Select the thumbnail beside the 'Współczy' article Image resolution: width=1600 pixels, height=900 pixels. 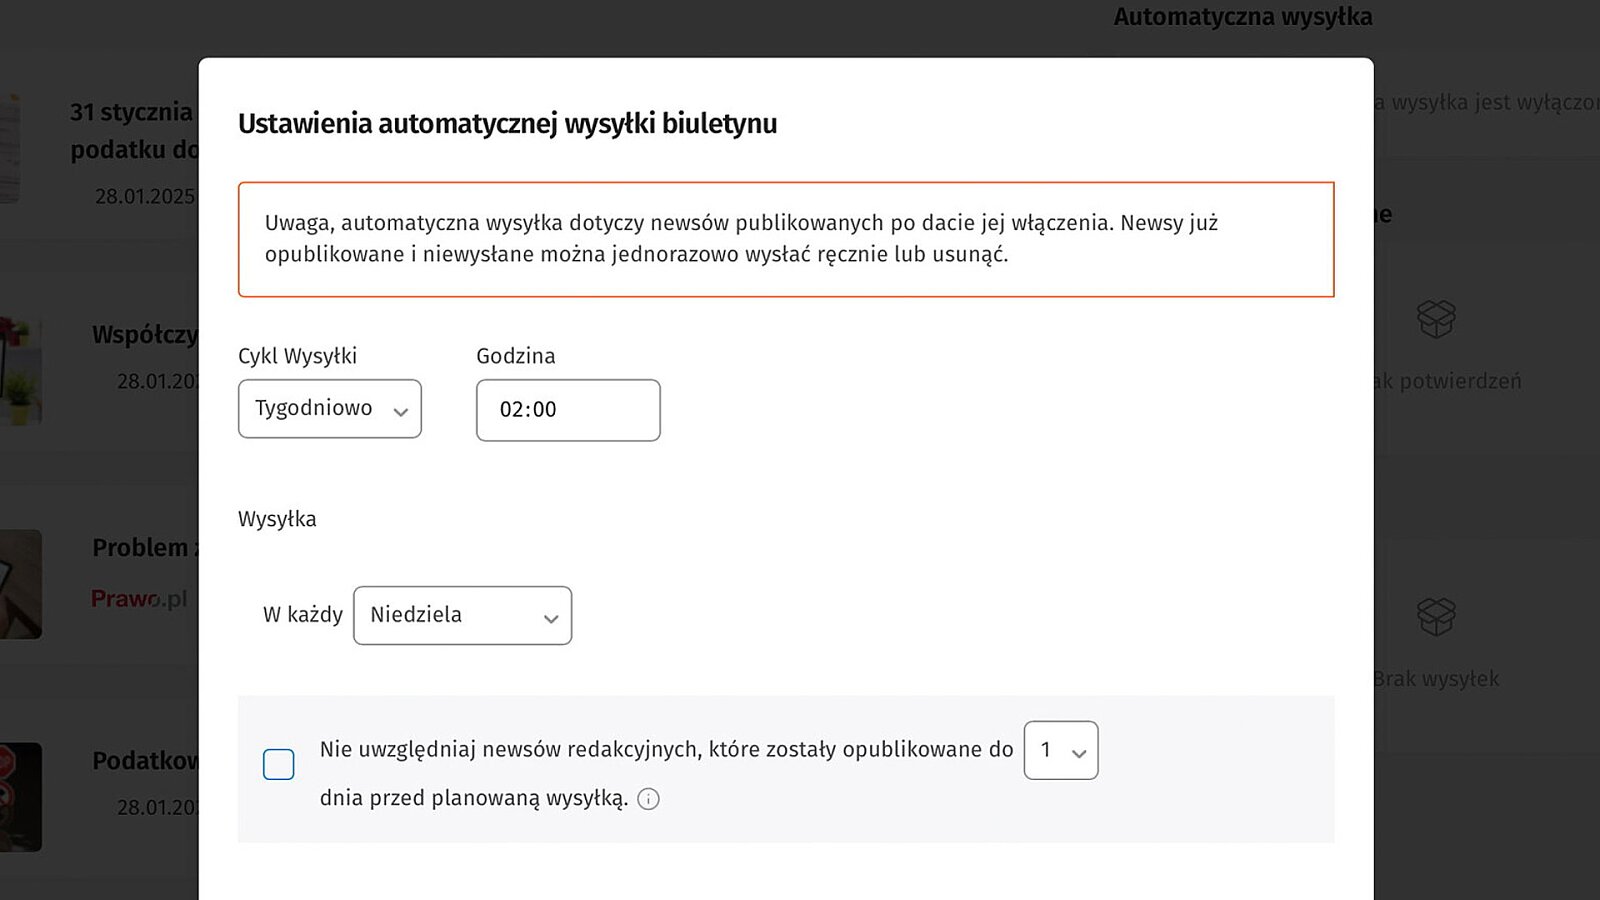(x=20, y=372)
